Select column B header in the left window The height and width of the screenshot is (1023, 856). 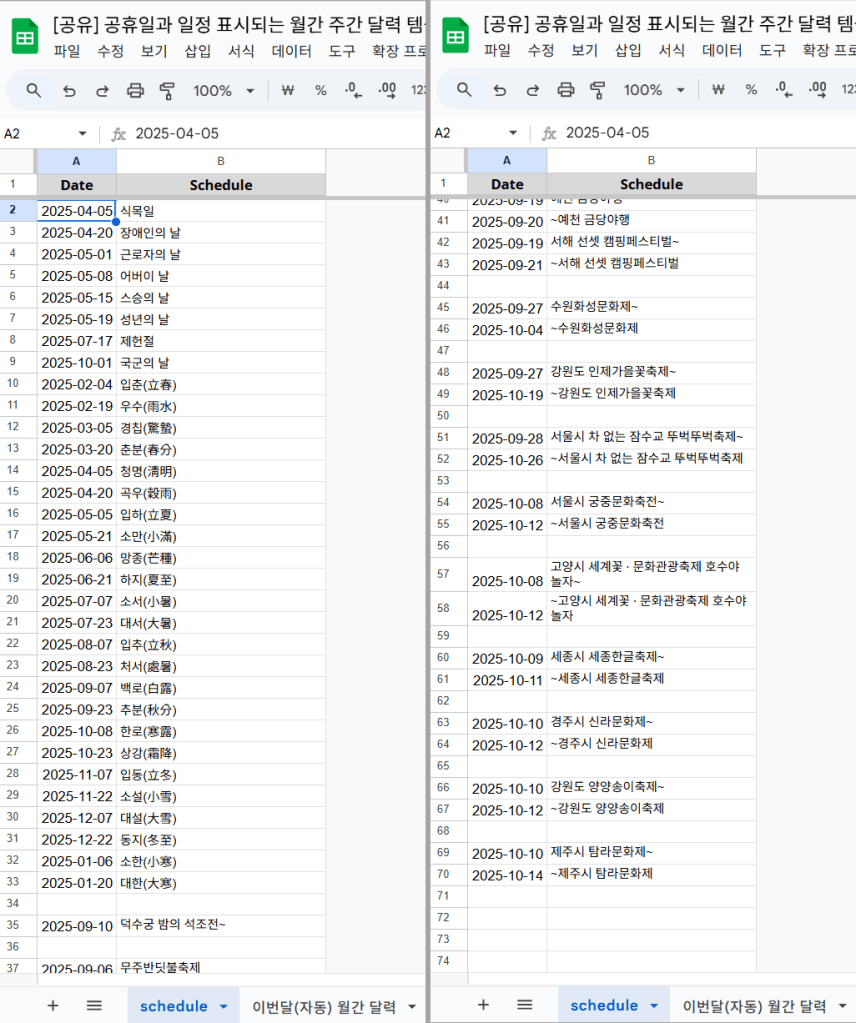coord(221,160)
